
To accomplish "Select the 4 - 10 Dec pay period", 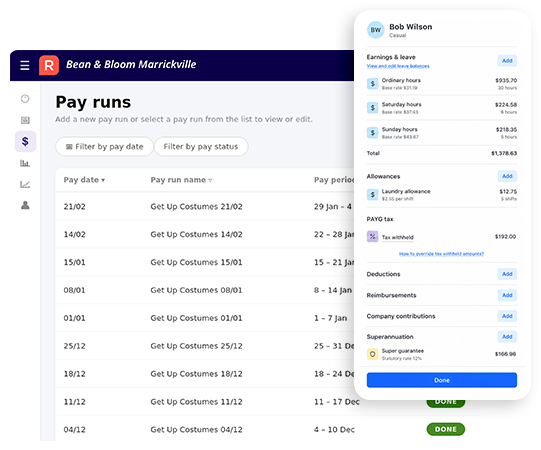I will [x=334, y=430].
